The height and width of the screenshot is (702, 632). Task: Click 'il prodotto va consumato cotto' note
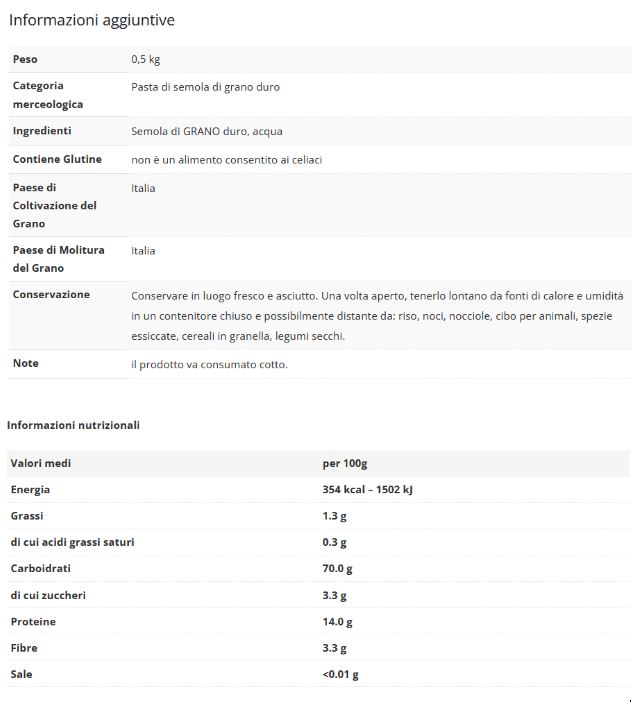tap(209, 364)
